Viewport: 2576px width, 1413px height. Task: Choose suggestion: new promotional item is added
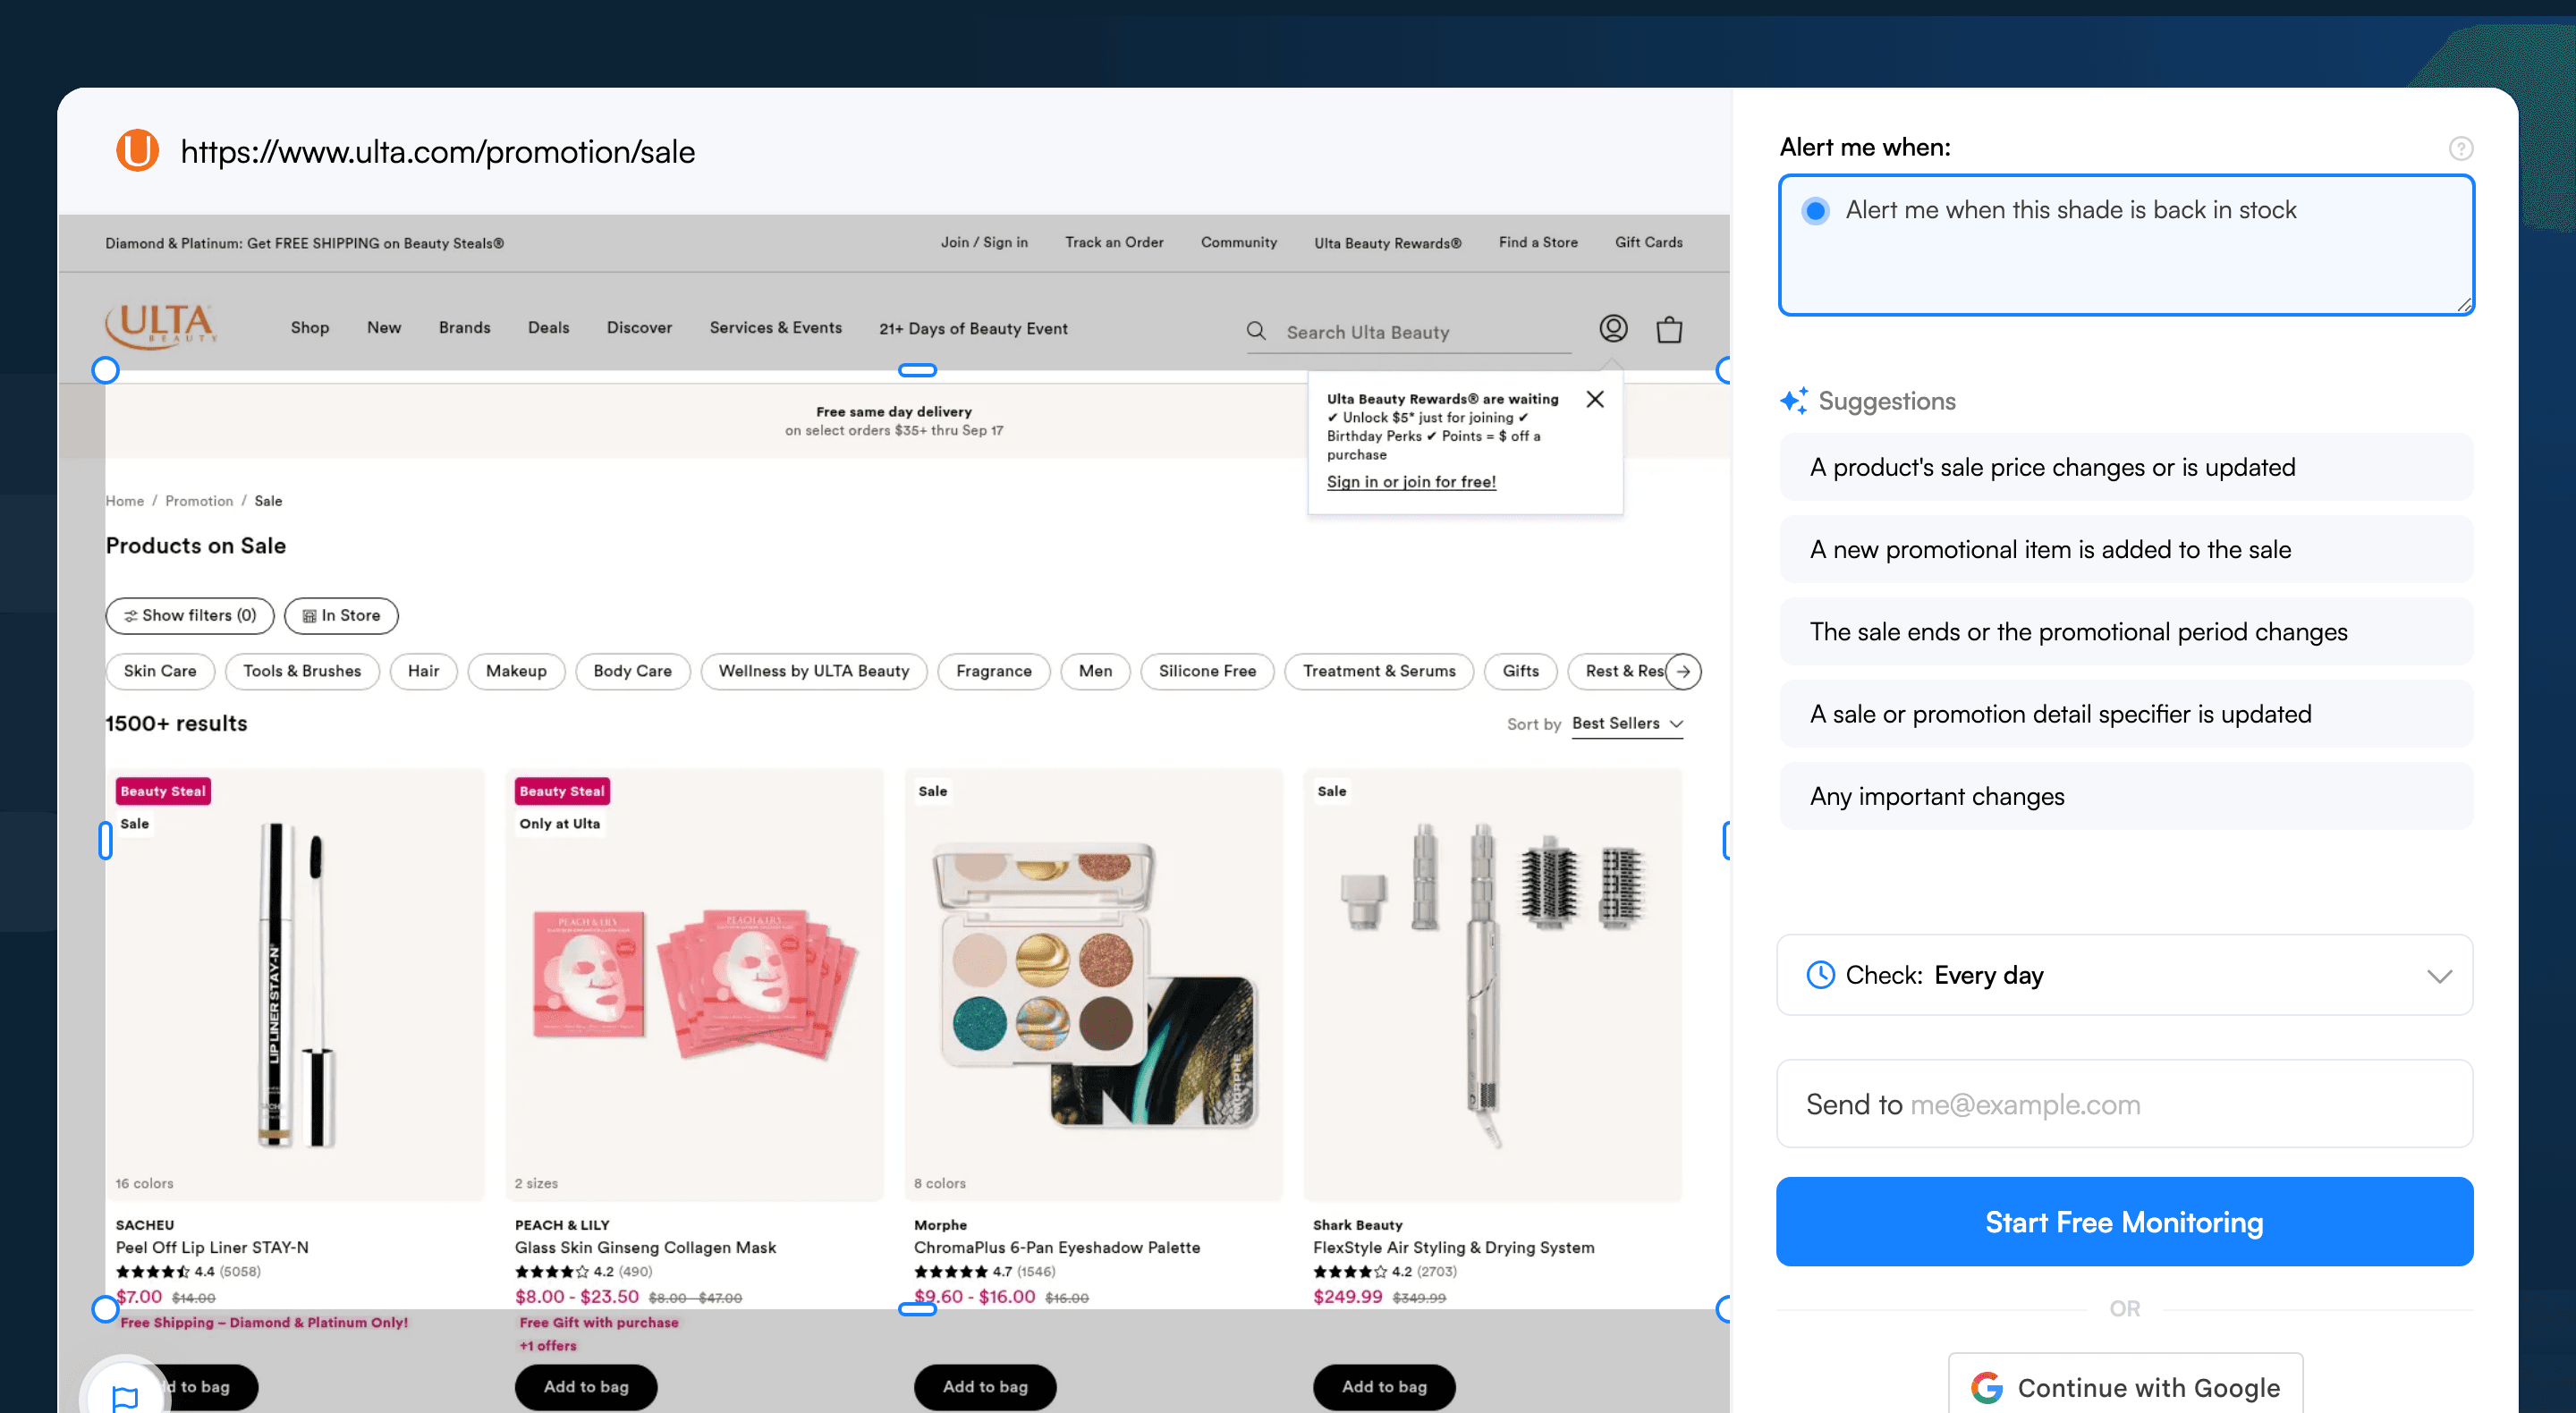tap(2126, 549)
